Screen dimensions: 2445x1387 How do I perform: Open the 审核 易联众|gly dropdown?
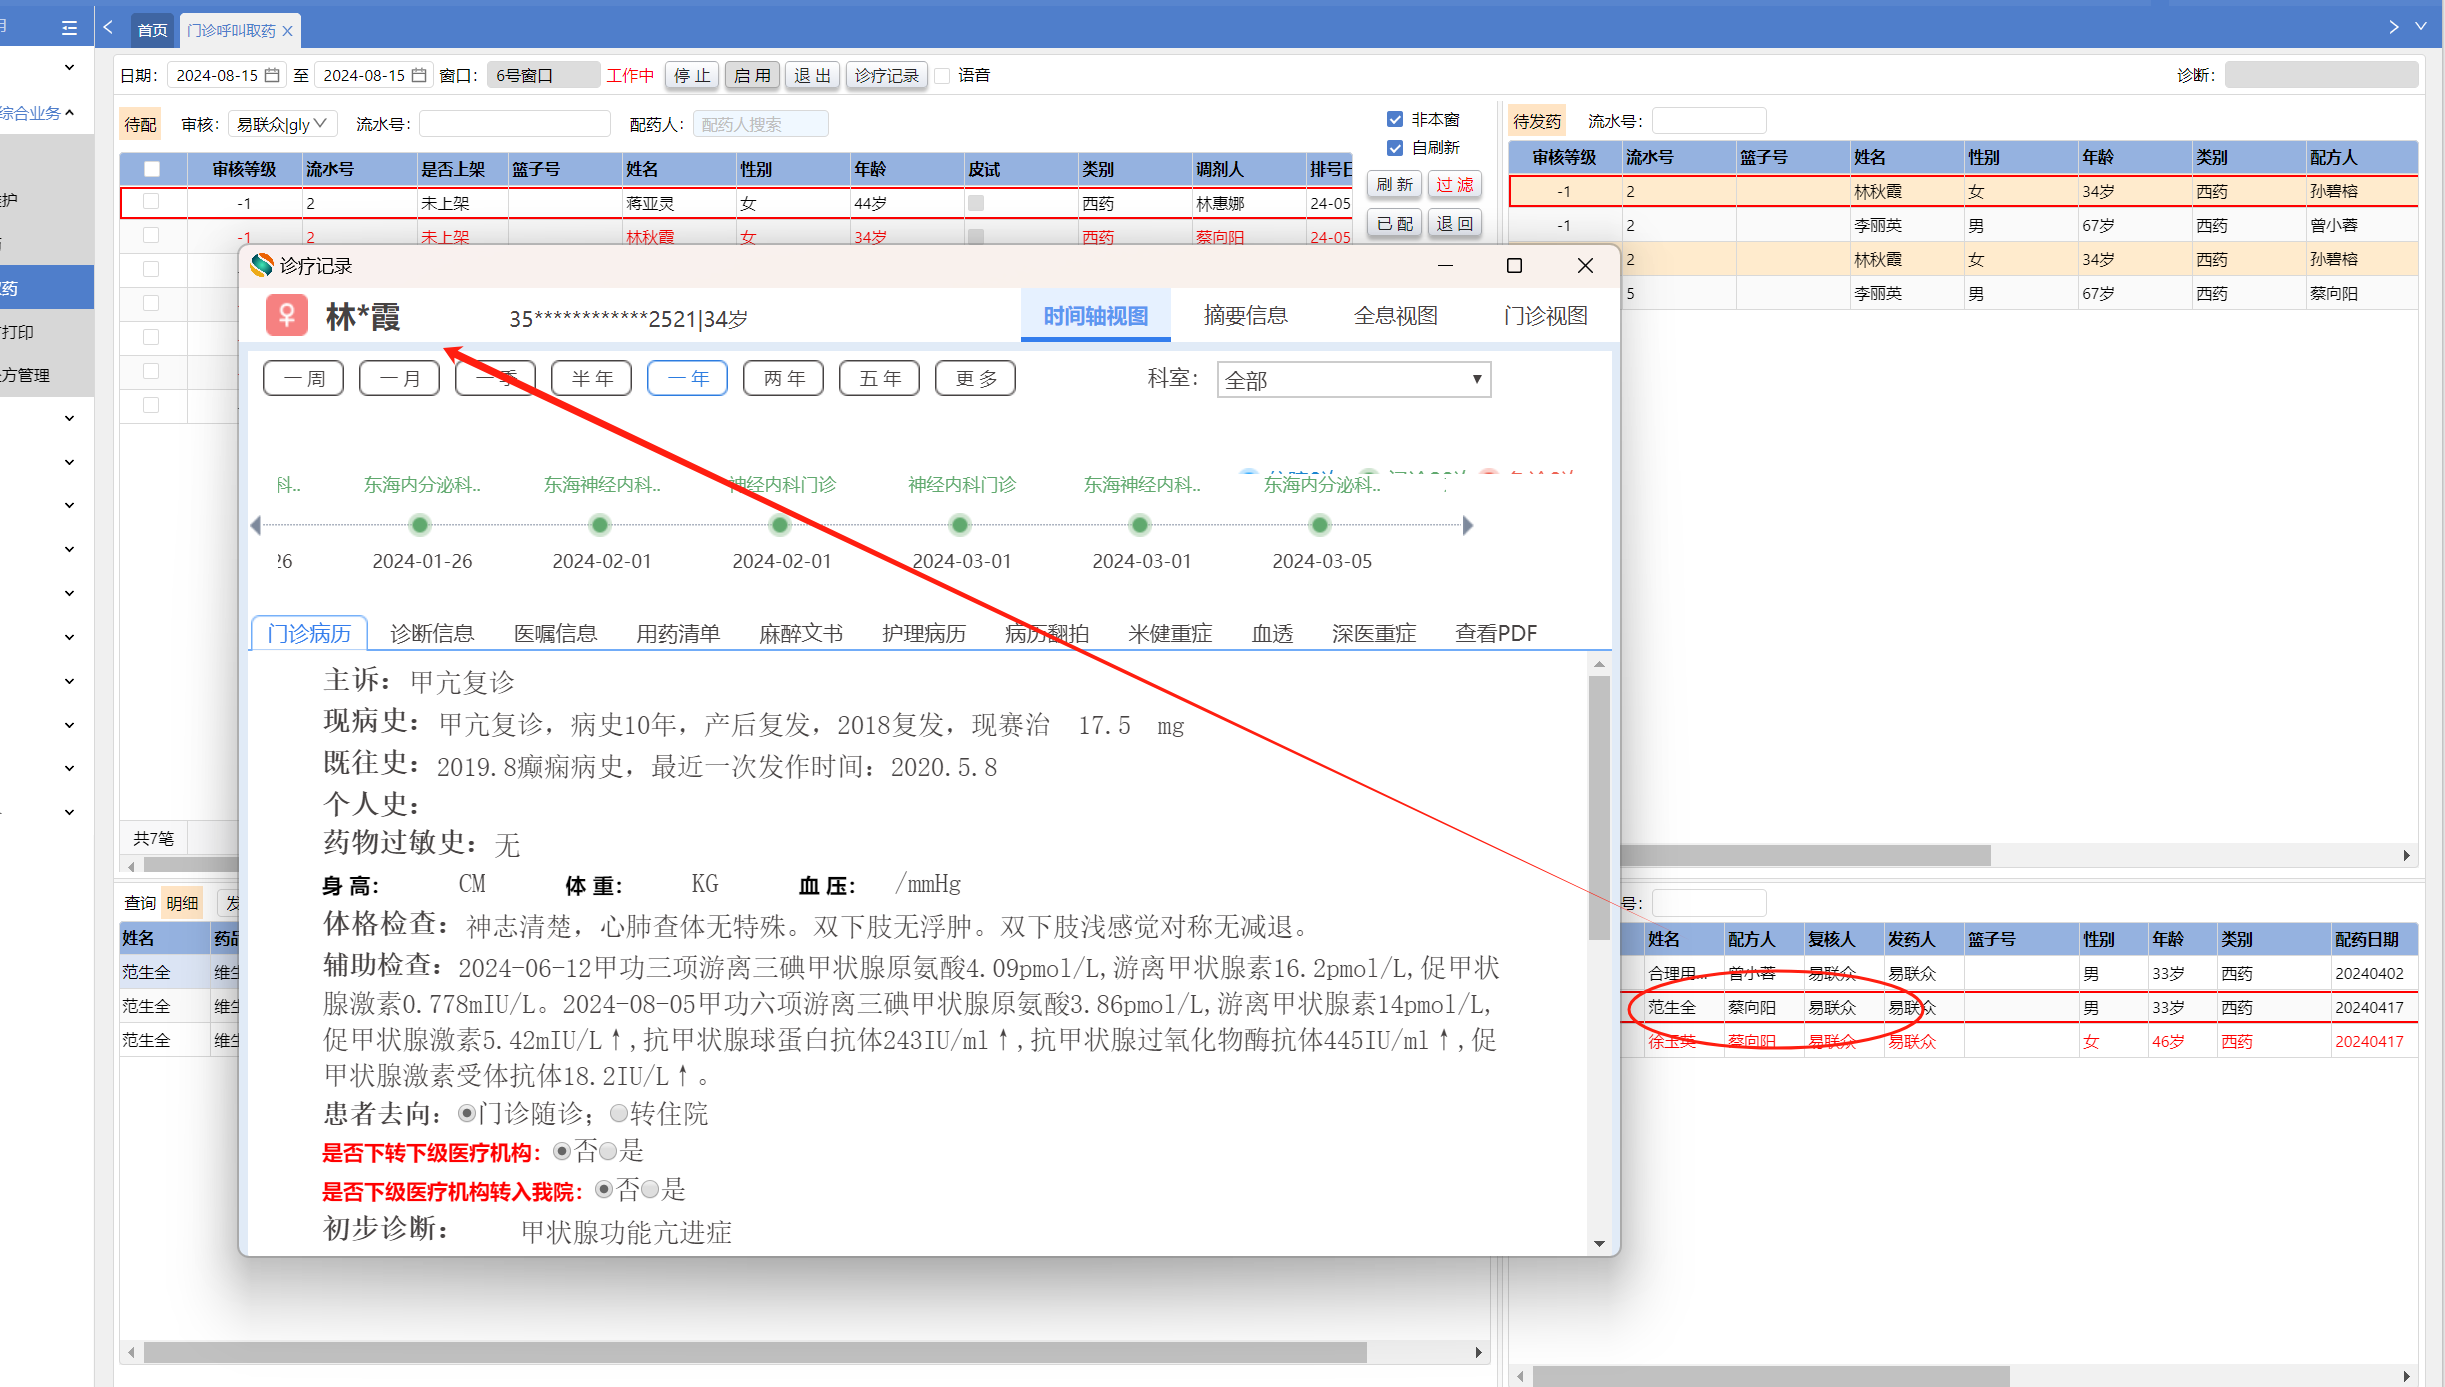click(x=282, y=124)
